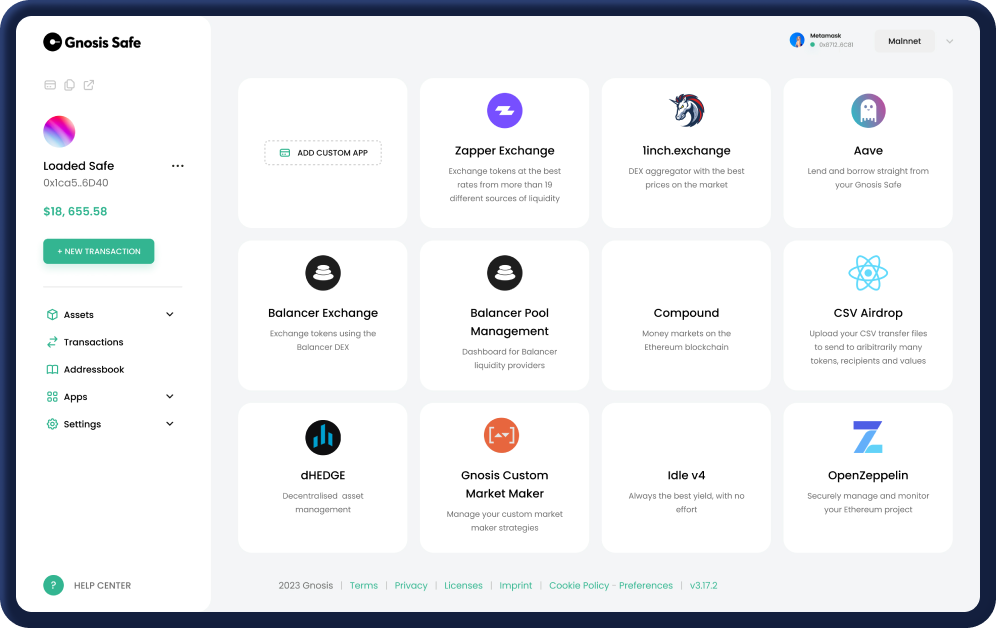This screenshot has width=996, height=628.
Task: Click the Aave ghost icon
Action: (x=868, y=110)
